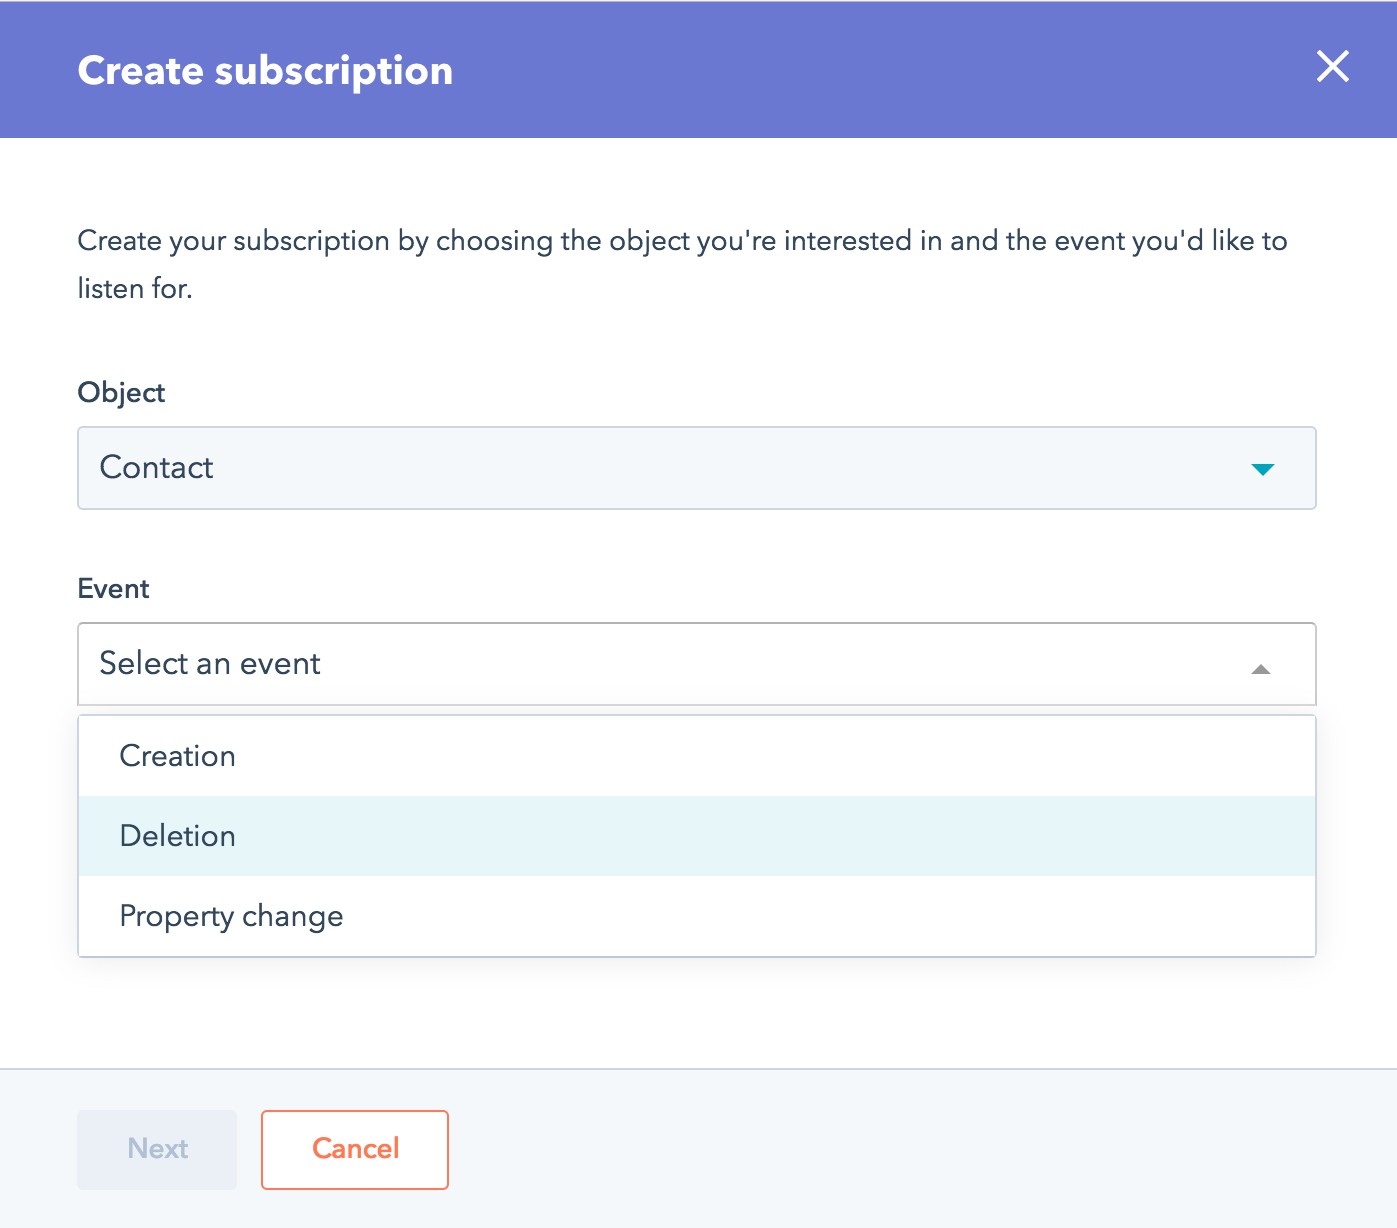The width and height of the screenshot is (1397, 1228).
Task: Click the 'Select an event' placeholder text
Action: click(210, 663)
